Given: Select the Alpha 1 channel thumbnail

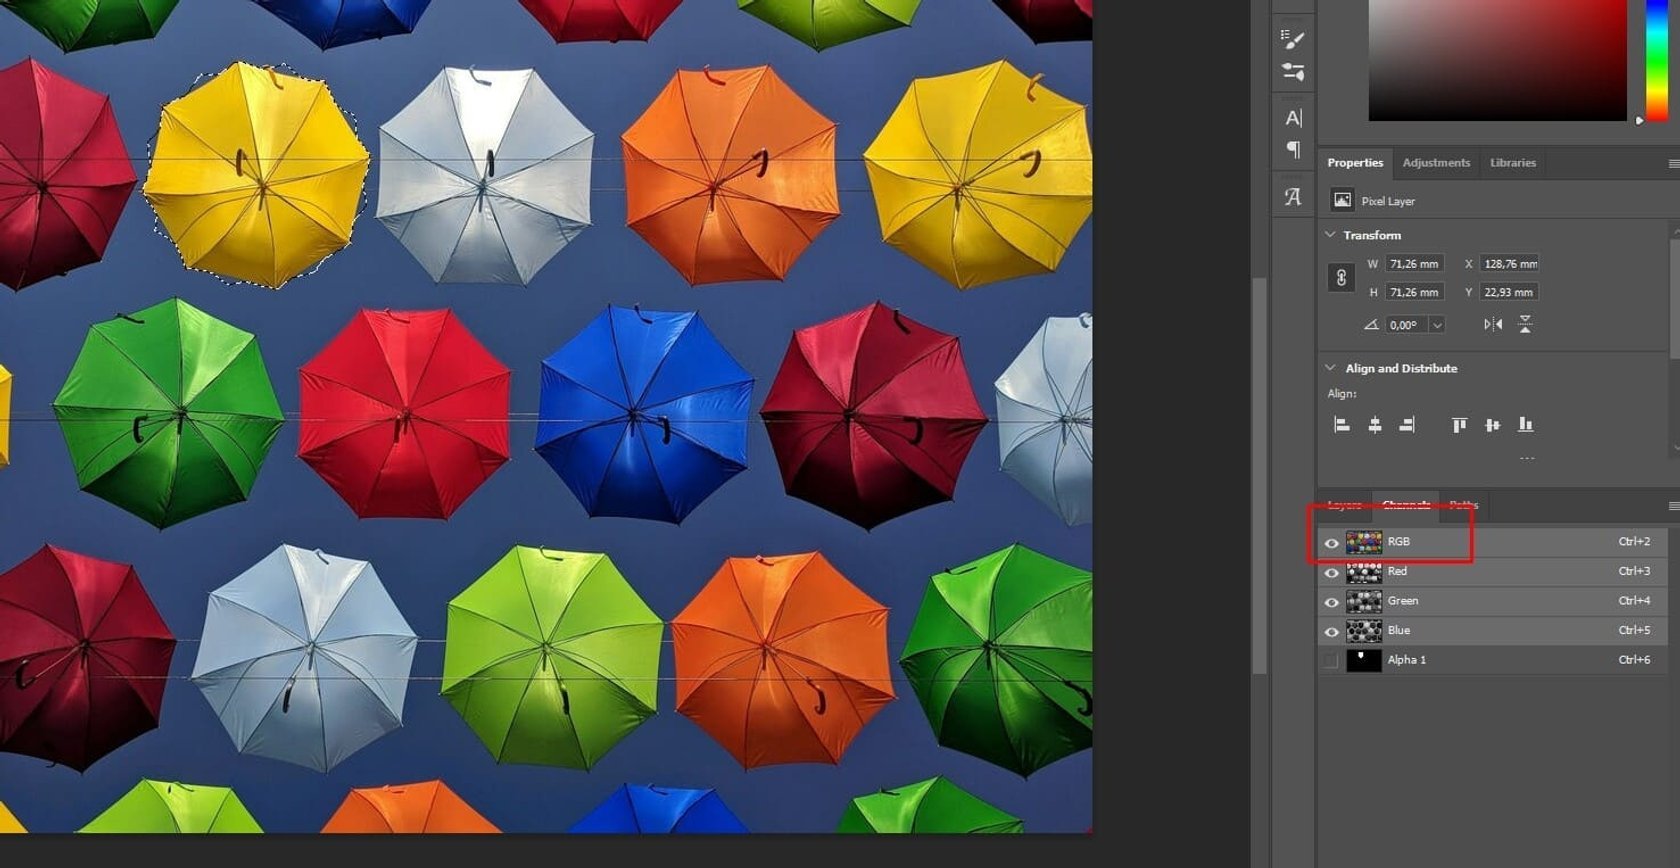Looking at the screenshot, I should click(x=1364, y=660).
